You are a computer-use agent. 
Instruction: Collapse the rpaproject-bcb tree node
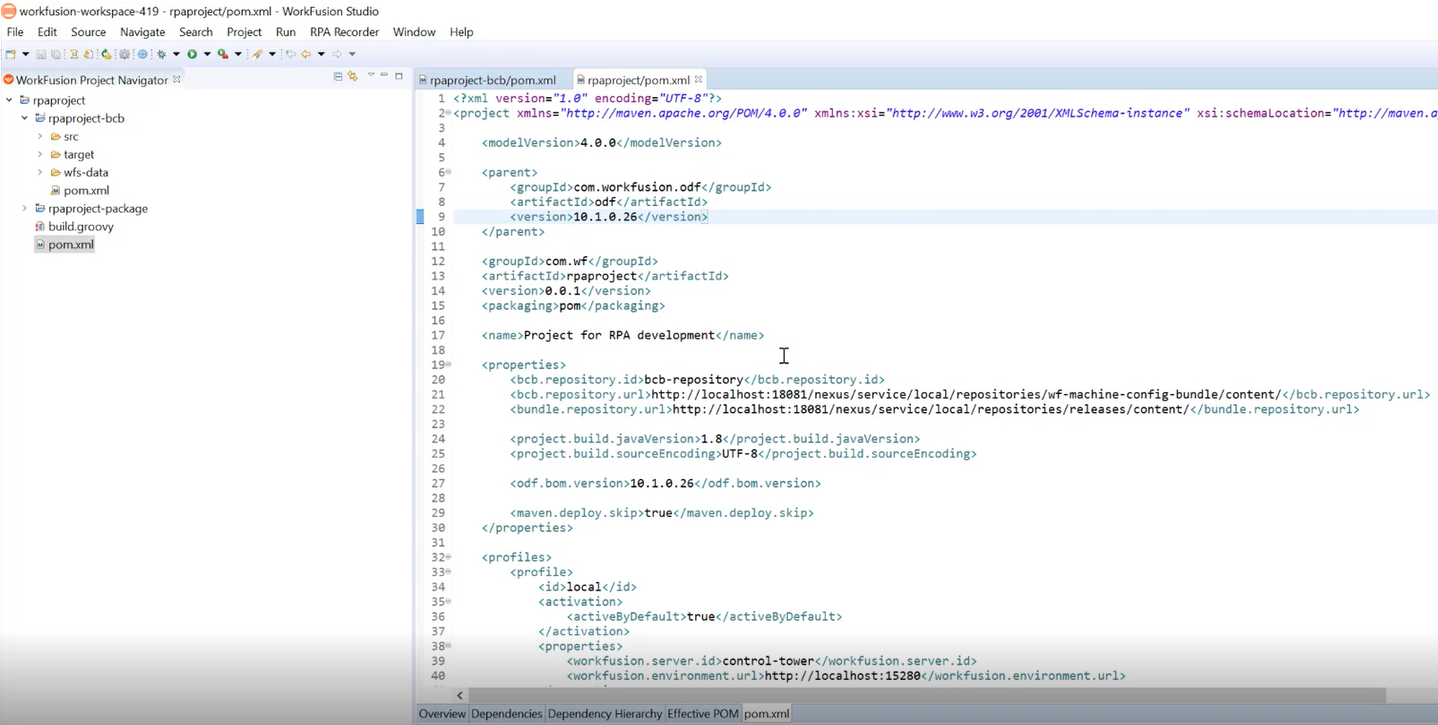click(25, 118)
